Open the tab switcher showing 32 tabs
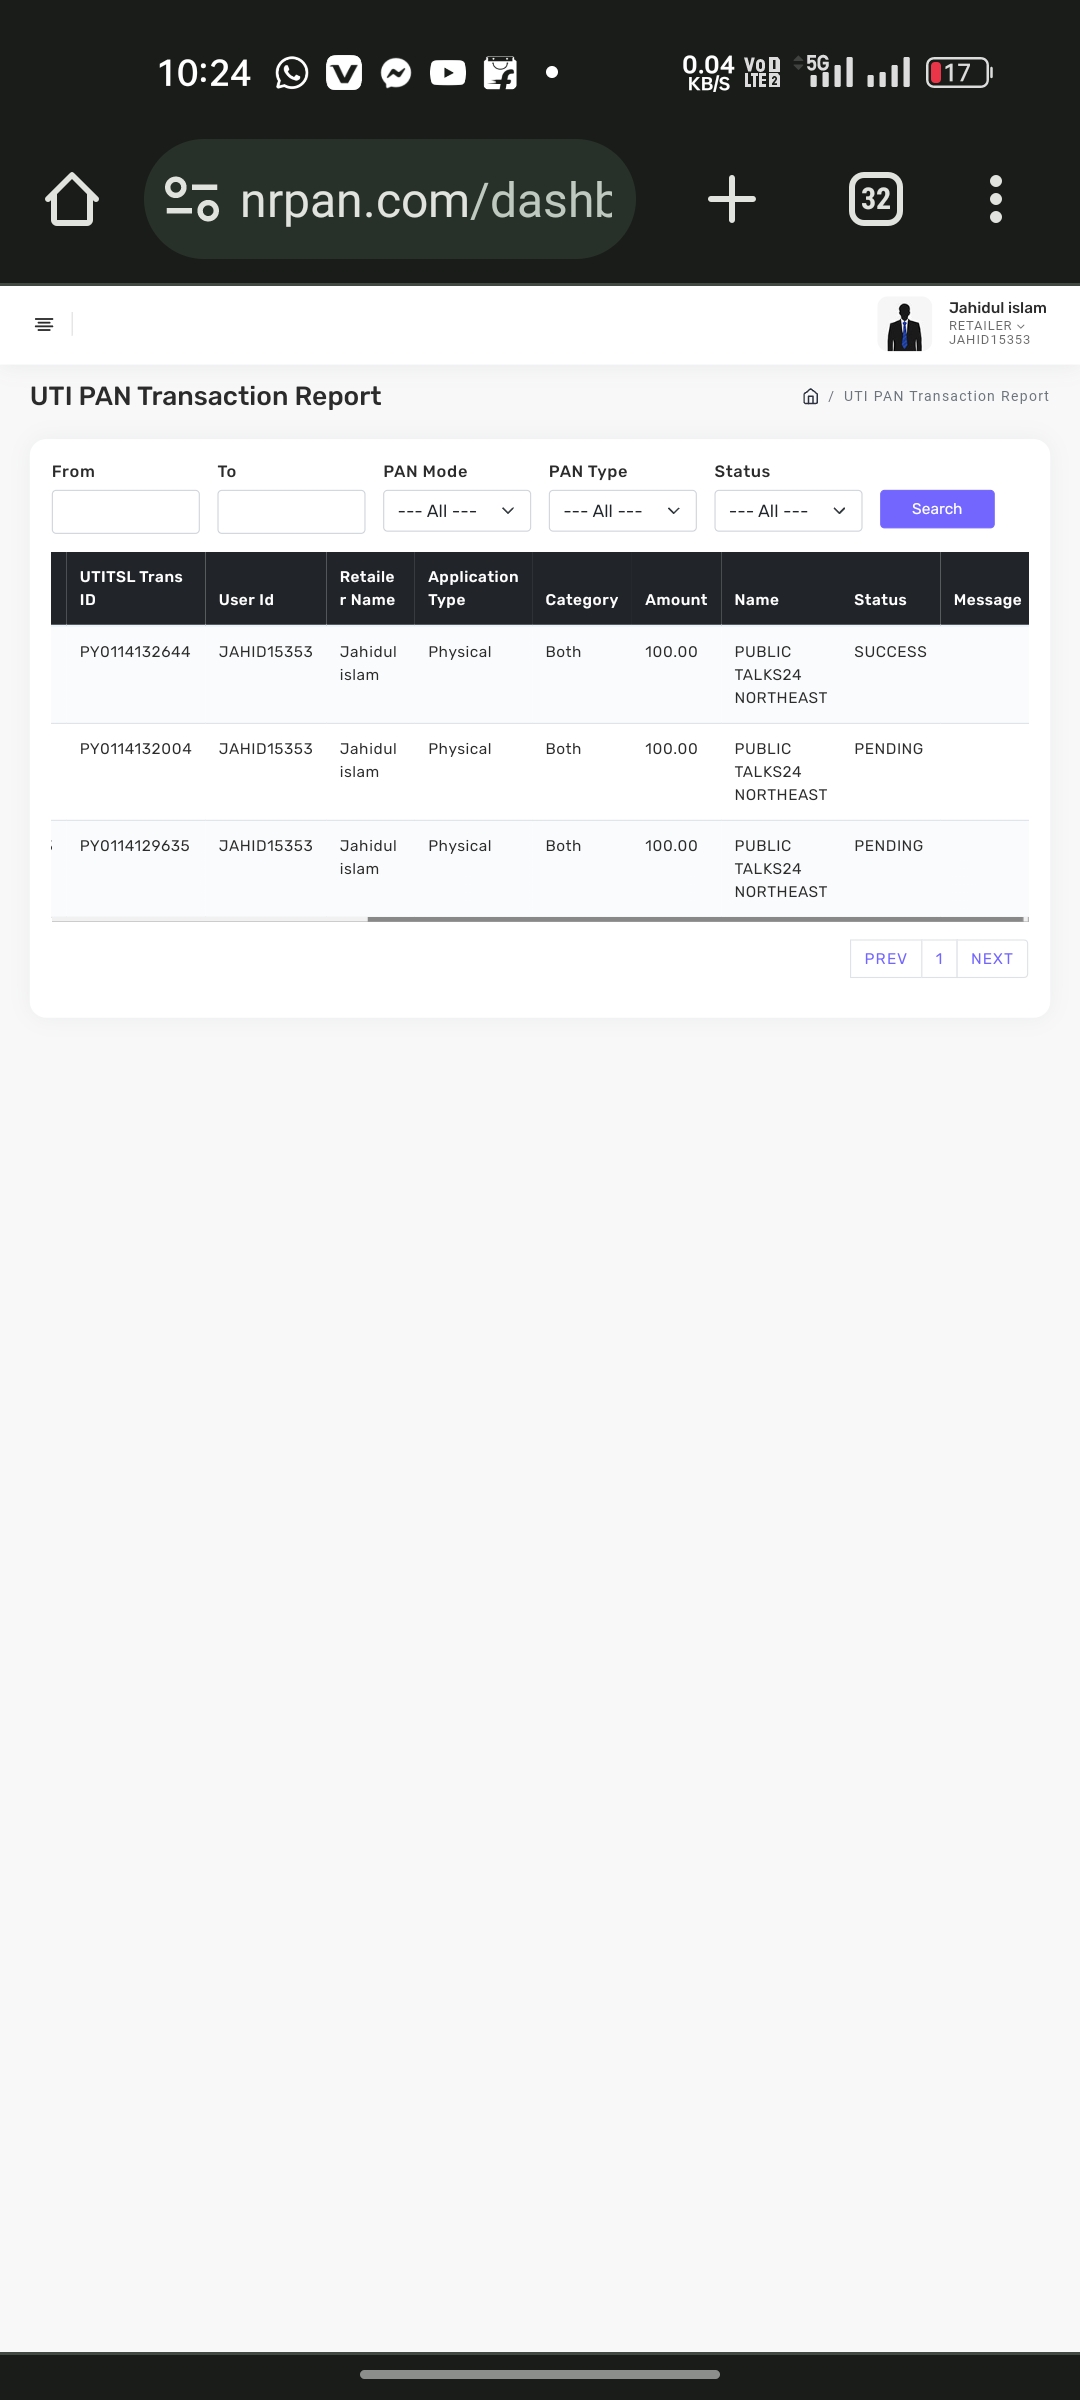 pyautogui.click(x=875, y=199)
